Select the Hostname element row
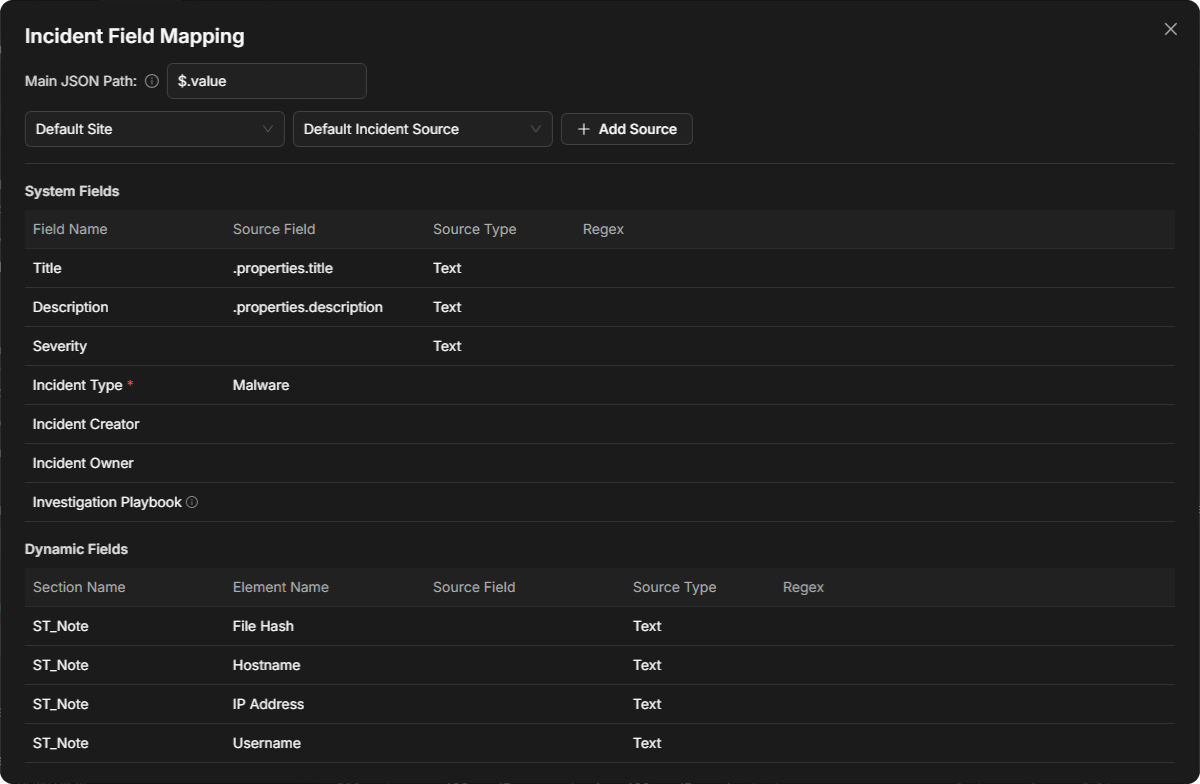The width and height of the screenshot is (1200, 784). pos(600,665)
